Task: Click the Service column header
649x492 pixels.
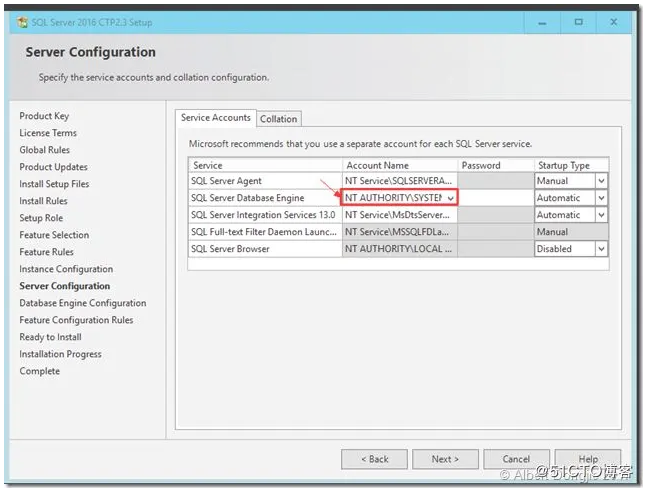Action: tap(265, 165)
